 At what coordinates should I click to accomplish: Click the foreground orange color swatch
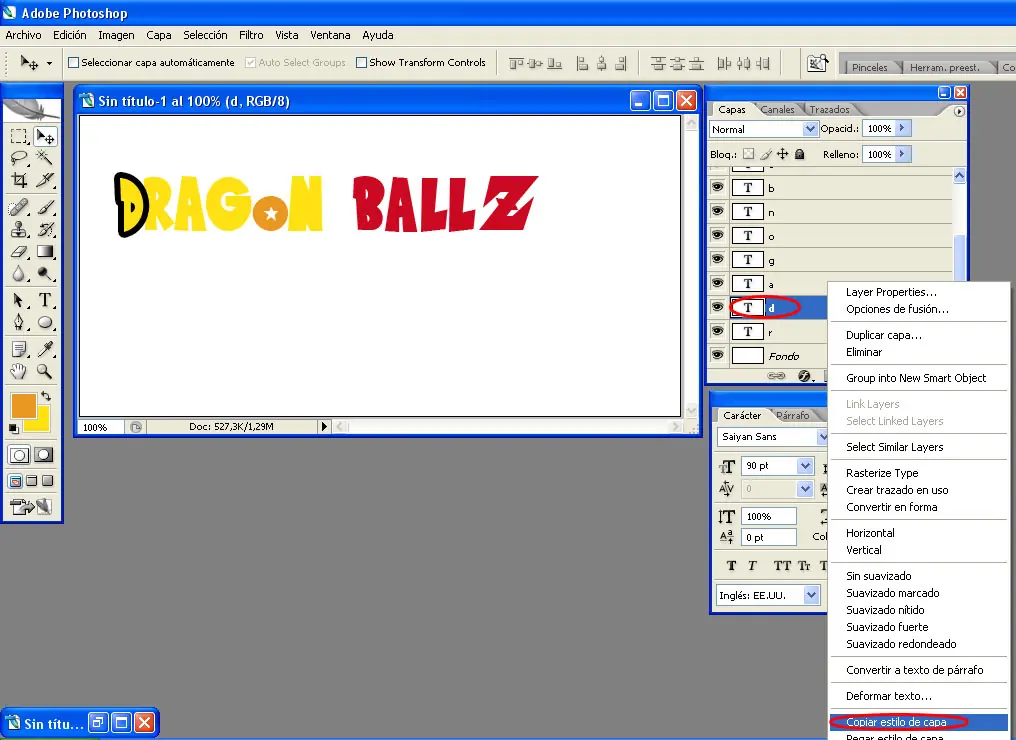pyautogui.click(x=23, y=406)
